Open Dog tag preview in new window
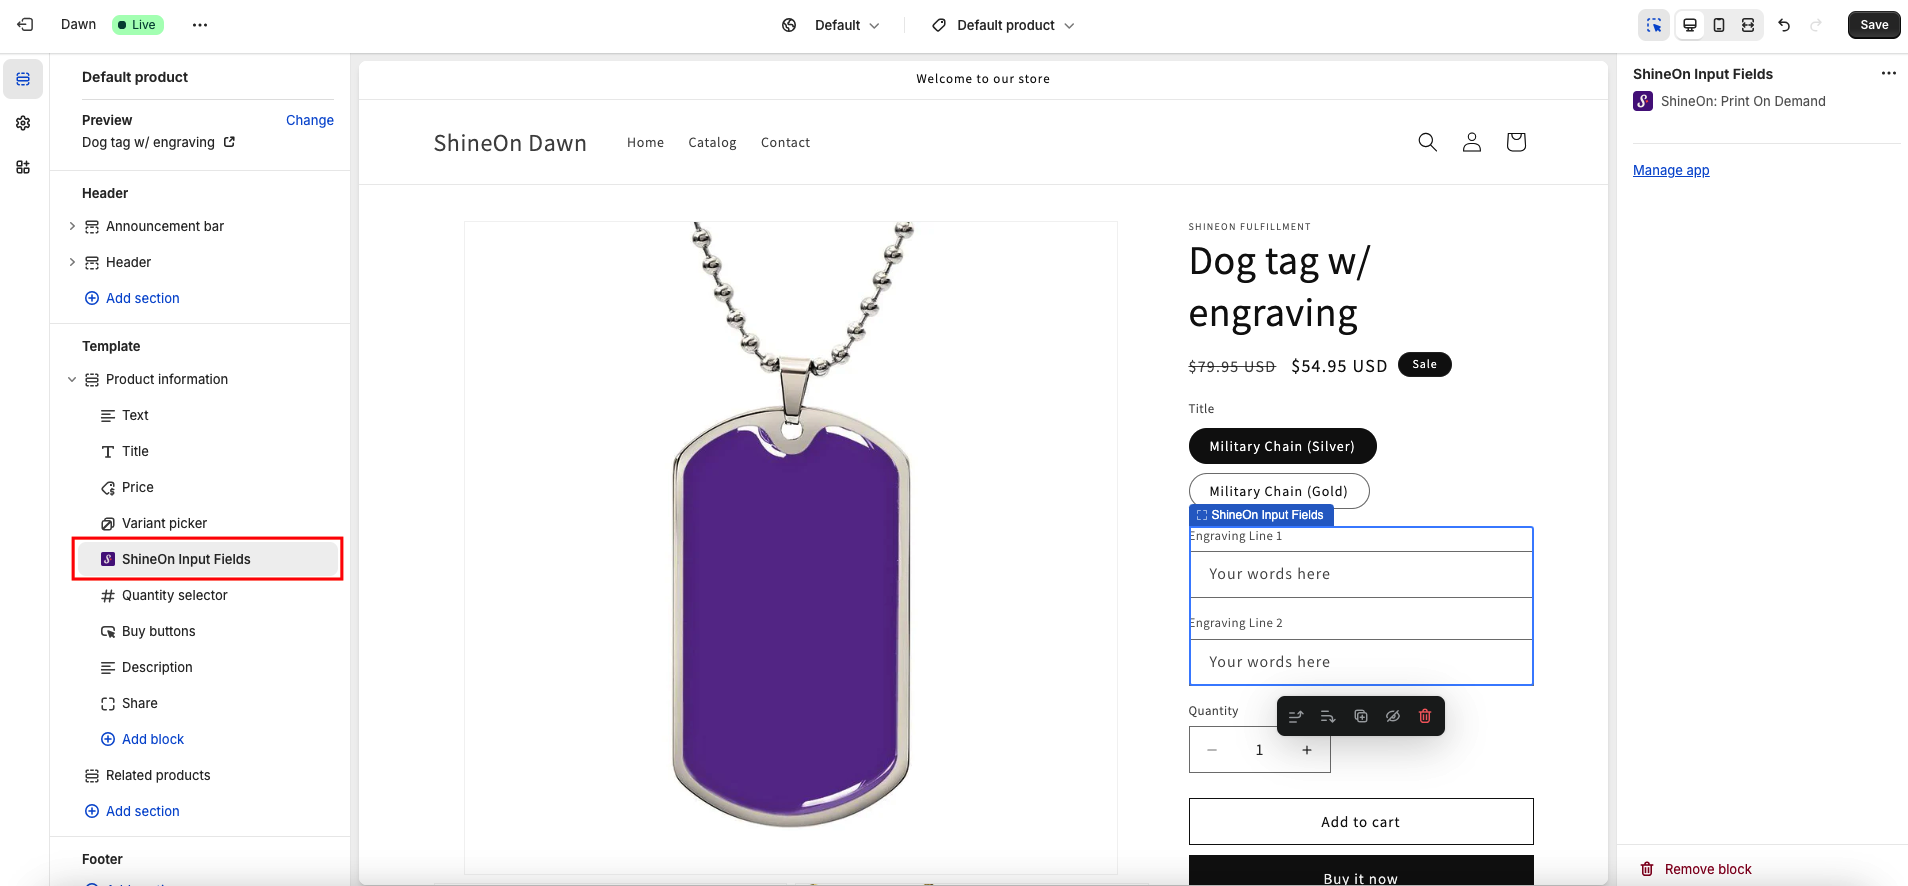This screenshot has height=886, width=1908. (229, 142)
